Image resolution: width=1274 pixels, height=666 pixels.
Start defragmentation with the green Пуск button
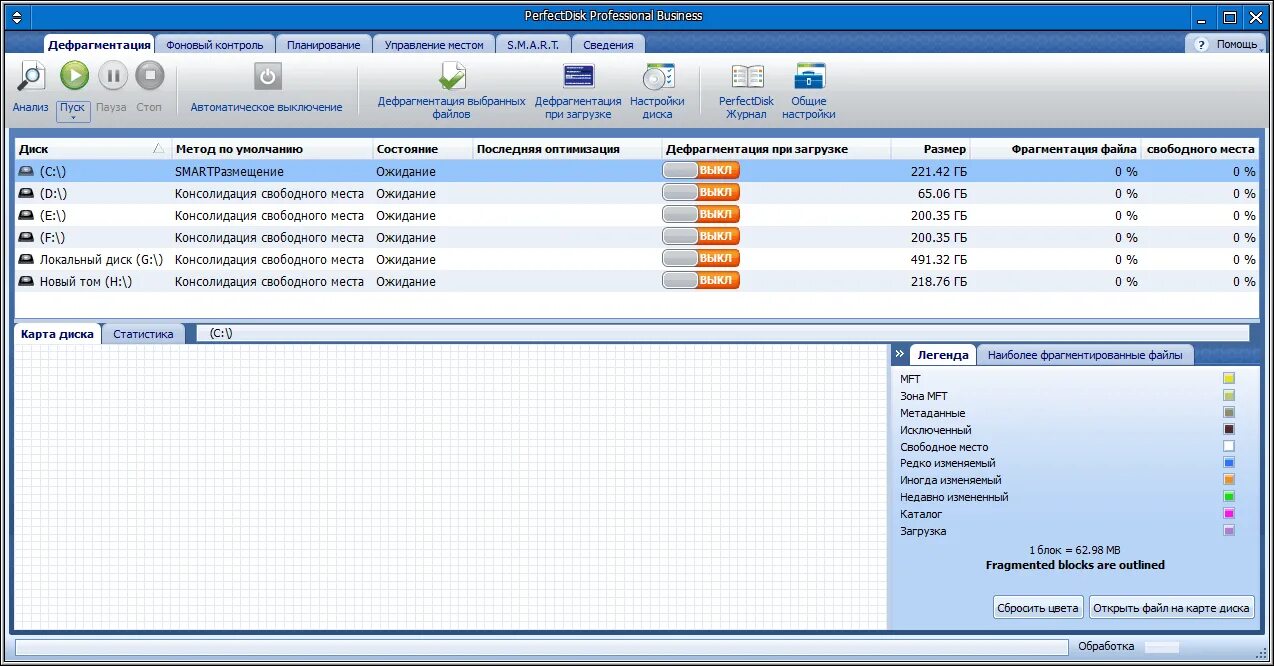(74, 76)
